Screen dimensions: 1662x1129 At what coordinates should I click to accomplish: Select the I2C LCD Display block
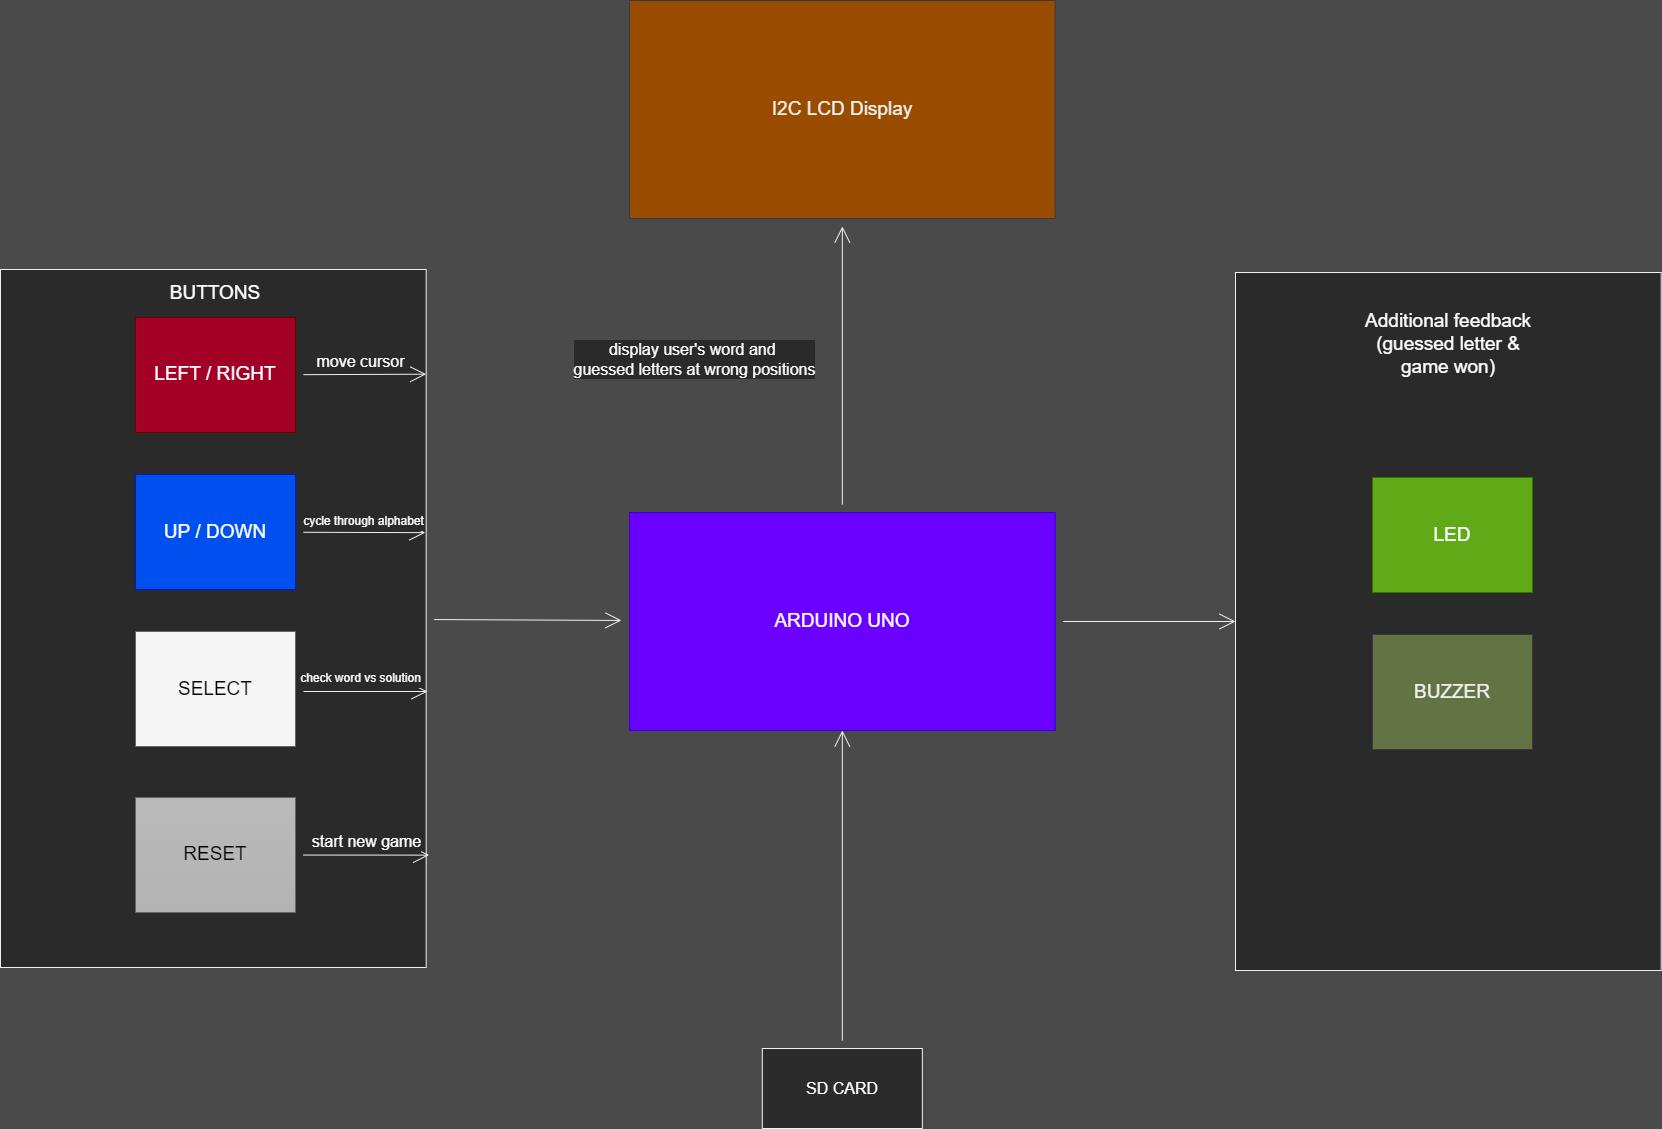[x=842, y=109]
